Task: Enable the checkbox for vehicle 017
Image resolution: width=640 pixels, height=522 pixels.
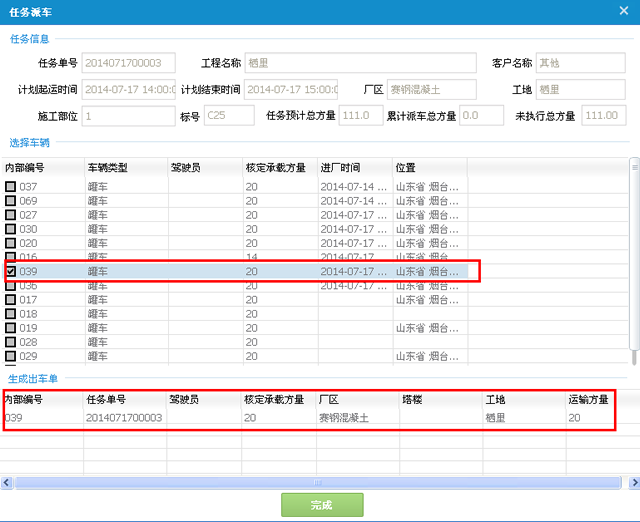Action: 10,300
